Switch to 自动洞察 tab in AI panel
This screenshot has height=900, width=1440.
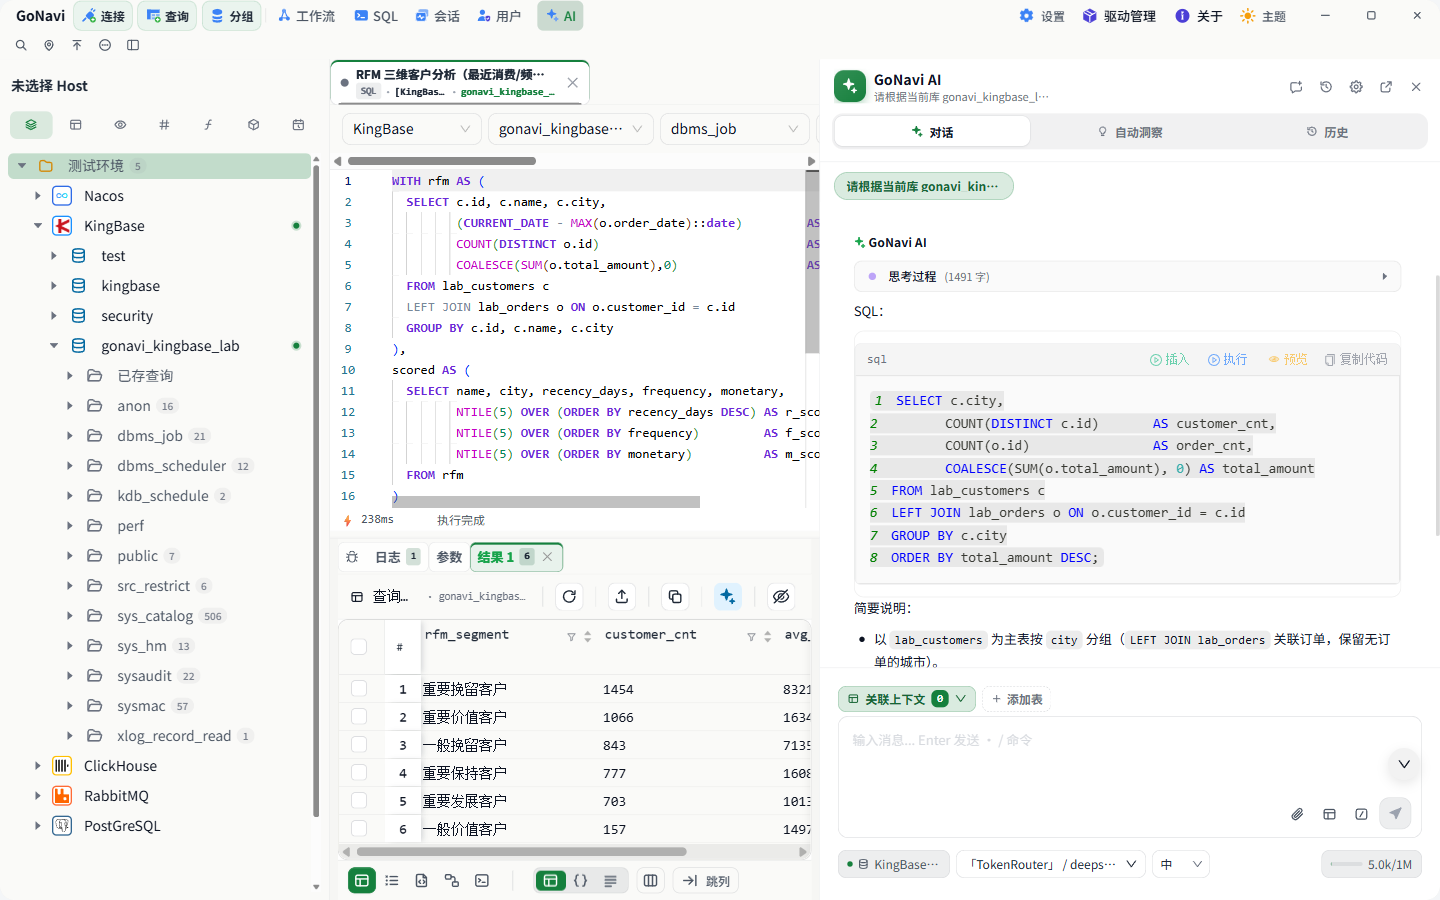(x=1130, y=132)
